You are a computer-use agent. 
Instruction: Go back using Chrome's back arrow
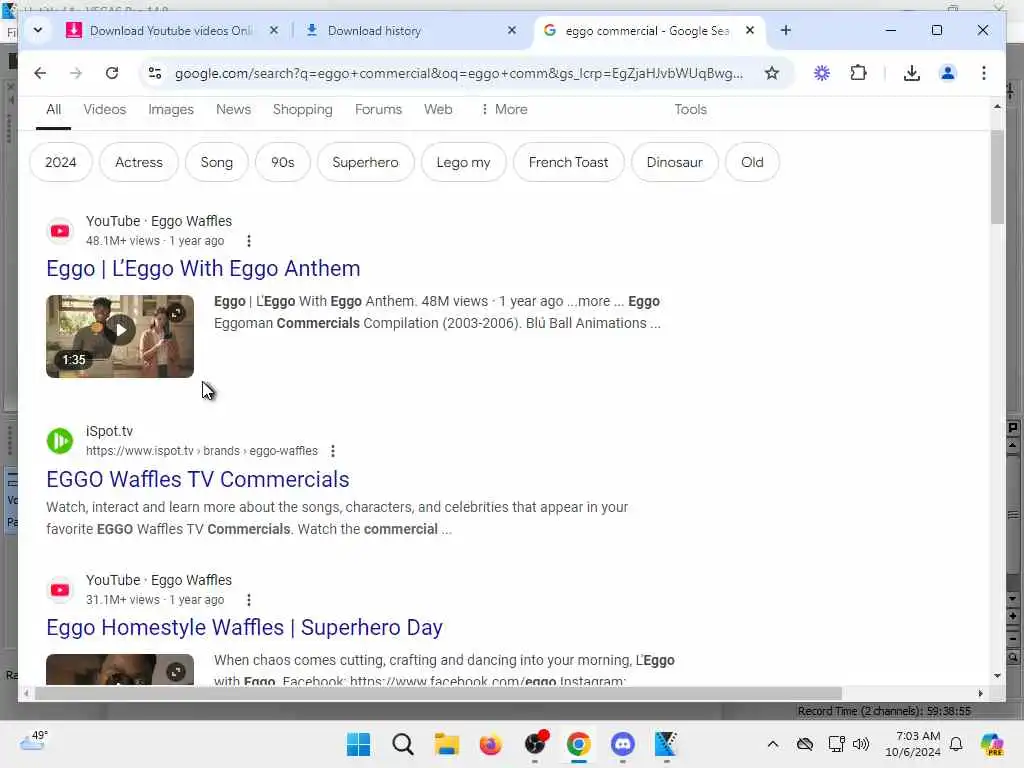(40, 73)
